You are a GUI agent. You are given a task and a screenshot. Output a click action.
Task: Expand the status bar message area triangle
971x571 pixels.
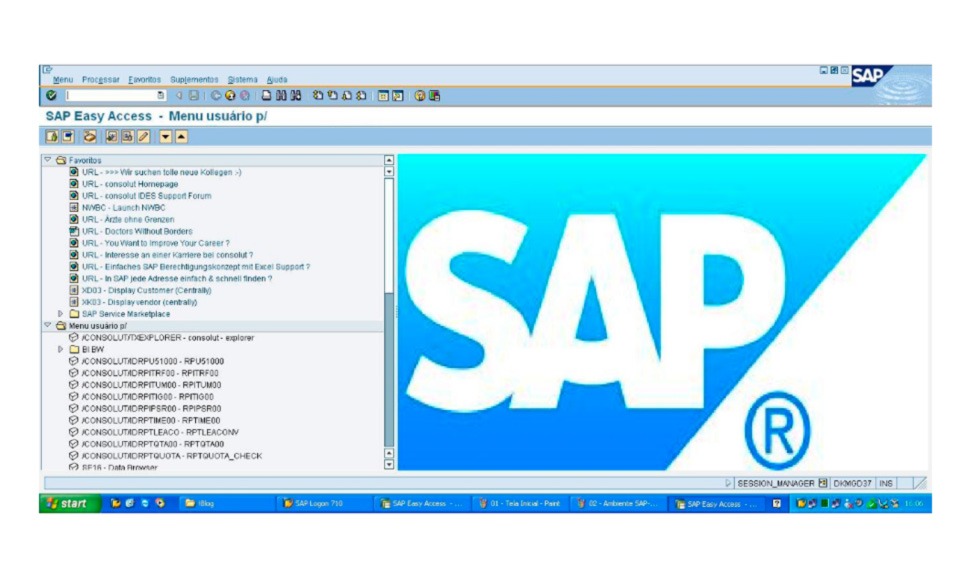(728, 483)
